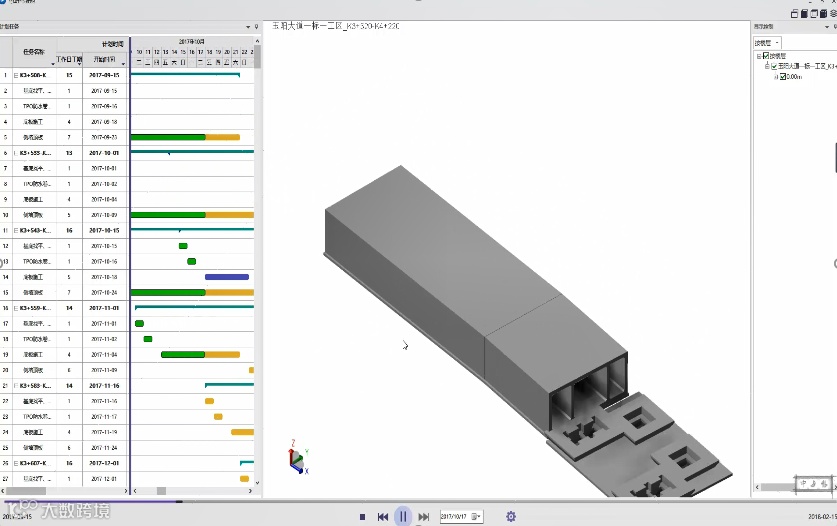
Task: Collapse task group in row 6
Action: click(15, 153)
